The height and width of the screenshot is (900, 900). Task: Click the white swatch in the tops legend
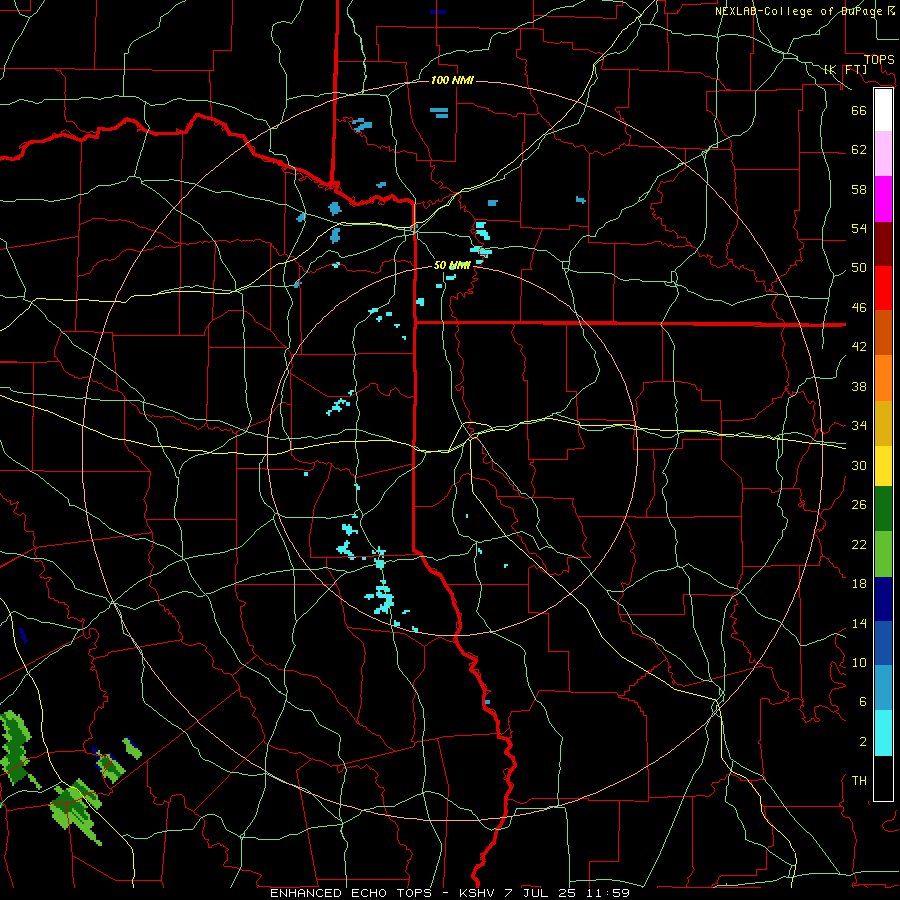tap(883, 110)
